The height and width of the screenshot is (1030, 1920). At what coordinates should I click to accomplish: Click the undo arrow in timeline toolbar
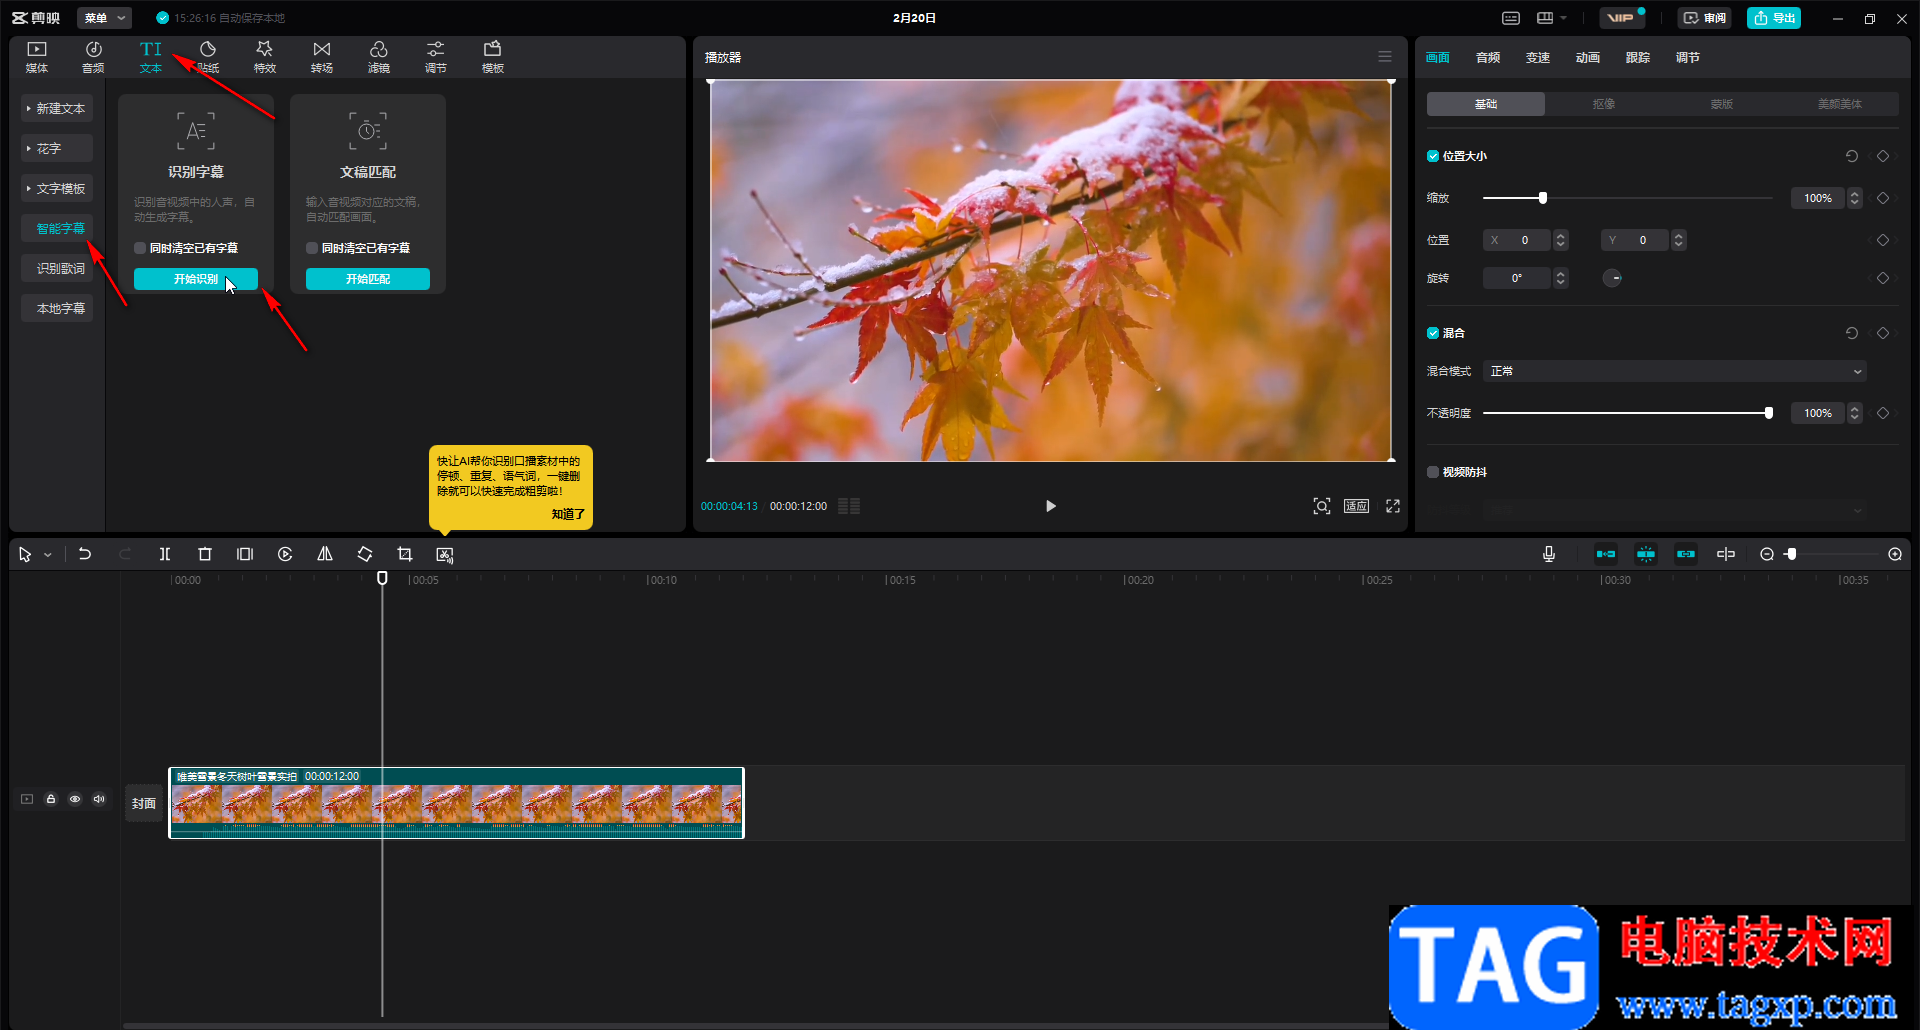(x=85, y=554)
